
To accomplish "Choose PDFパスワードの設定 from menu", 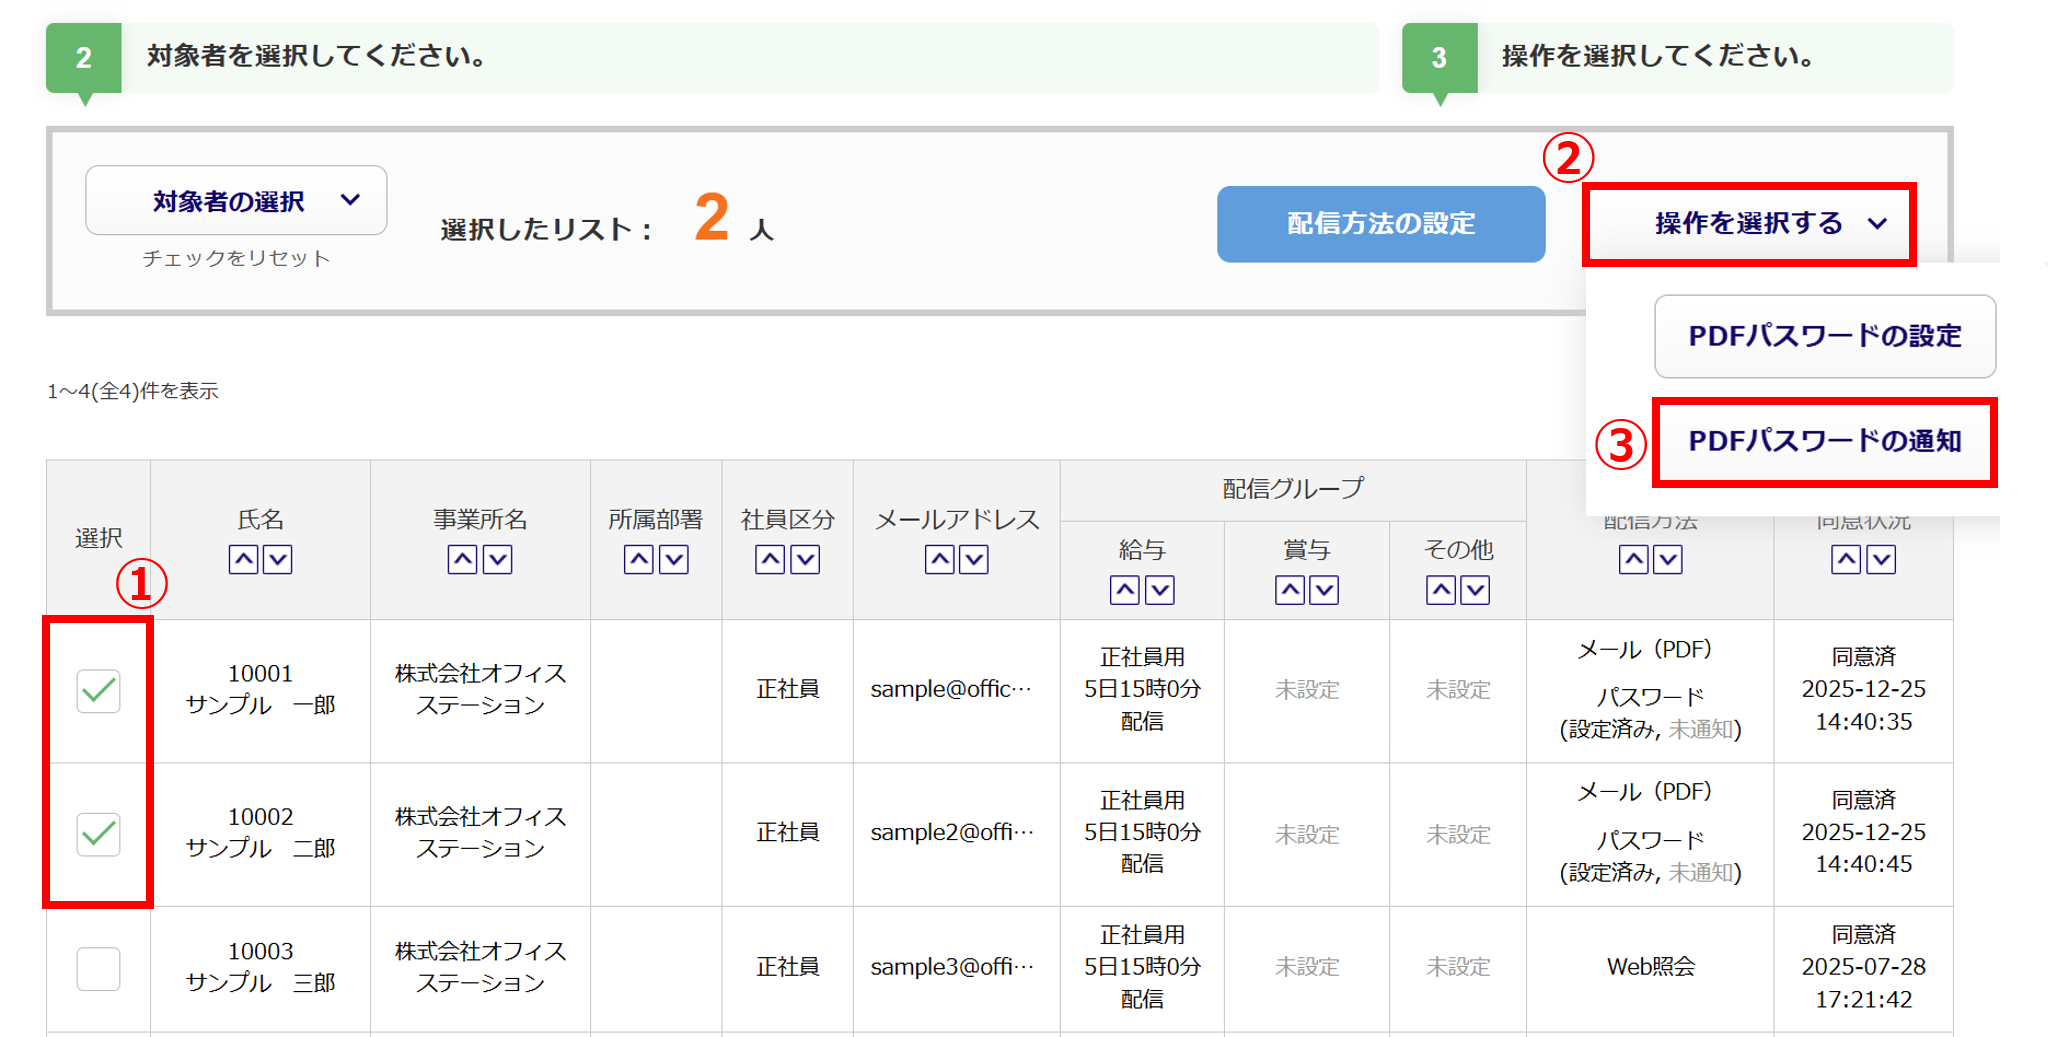I will click(x=1824, y=336).
